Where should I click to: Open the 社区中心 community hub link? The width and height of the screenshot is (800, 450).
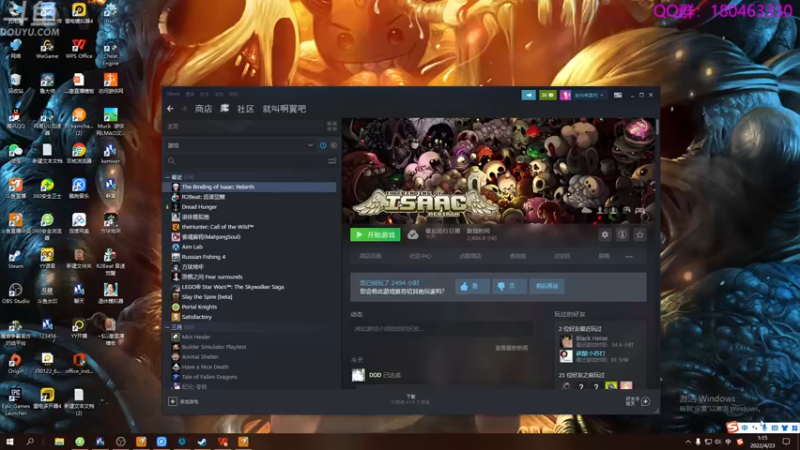420,256
